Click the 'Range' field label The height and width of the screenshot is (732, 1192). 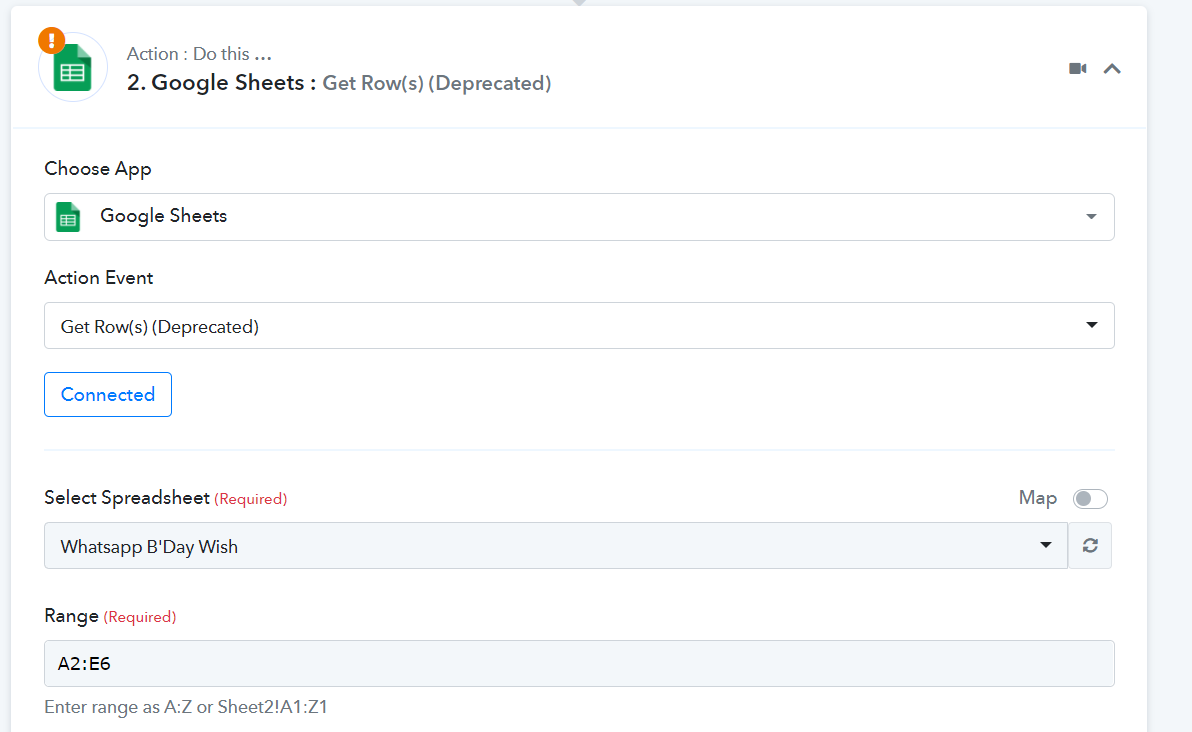pos(71,616)
